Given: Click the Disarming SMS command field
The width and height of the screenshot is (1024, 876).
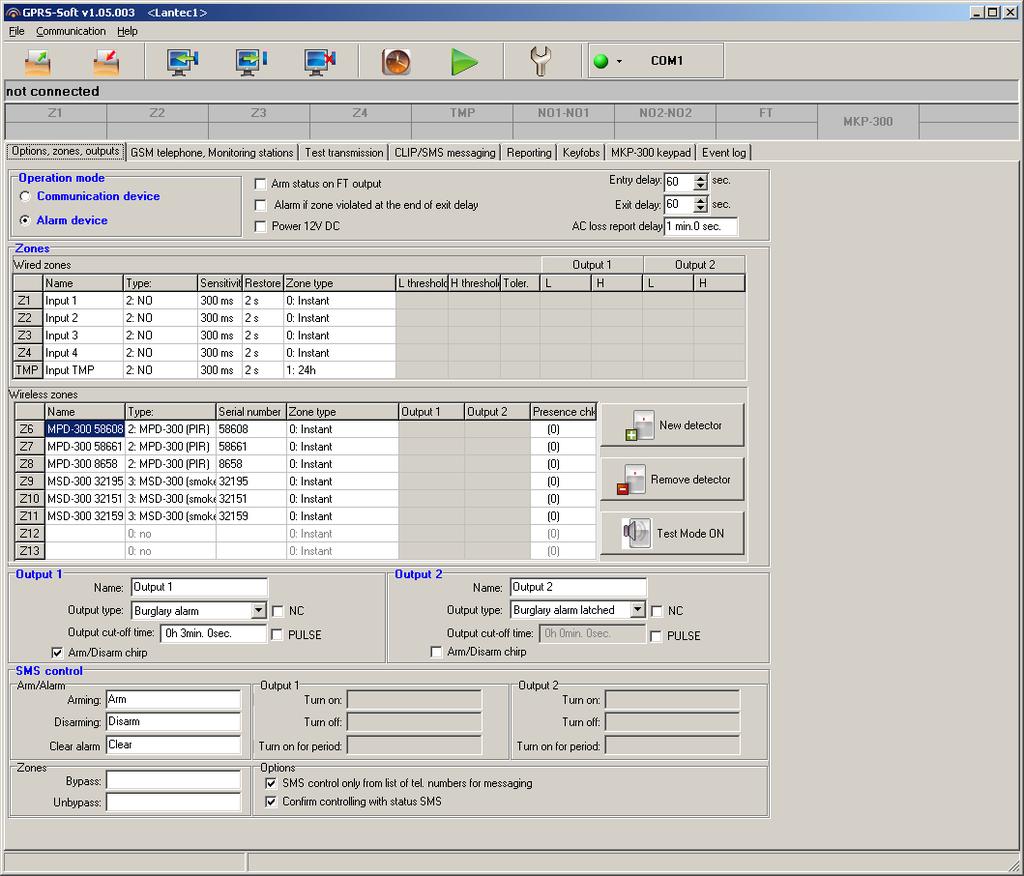Looking at the screenshot, I should tap(173, 722).
